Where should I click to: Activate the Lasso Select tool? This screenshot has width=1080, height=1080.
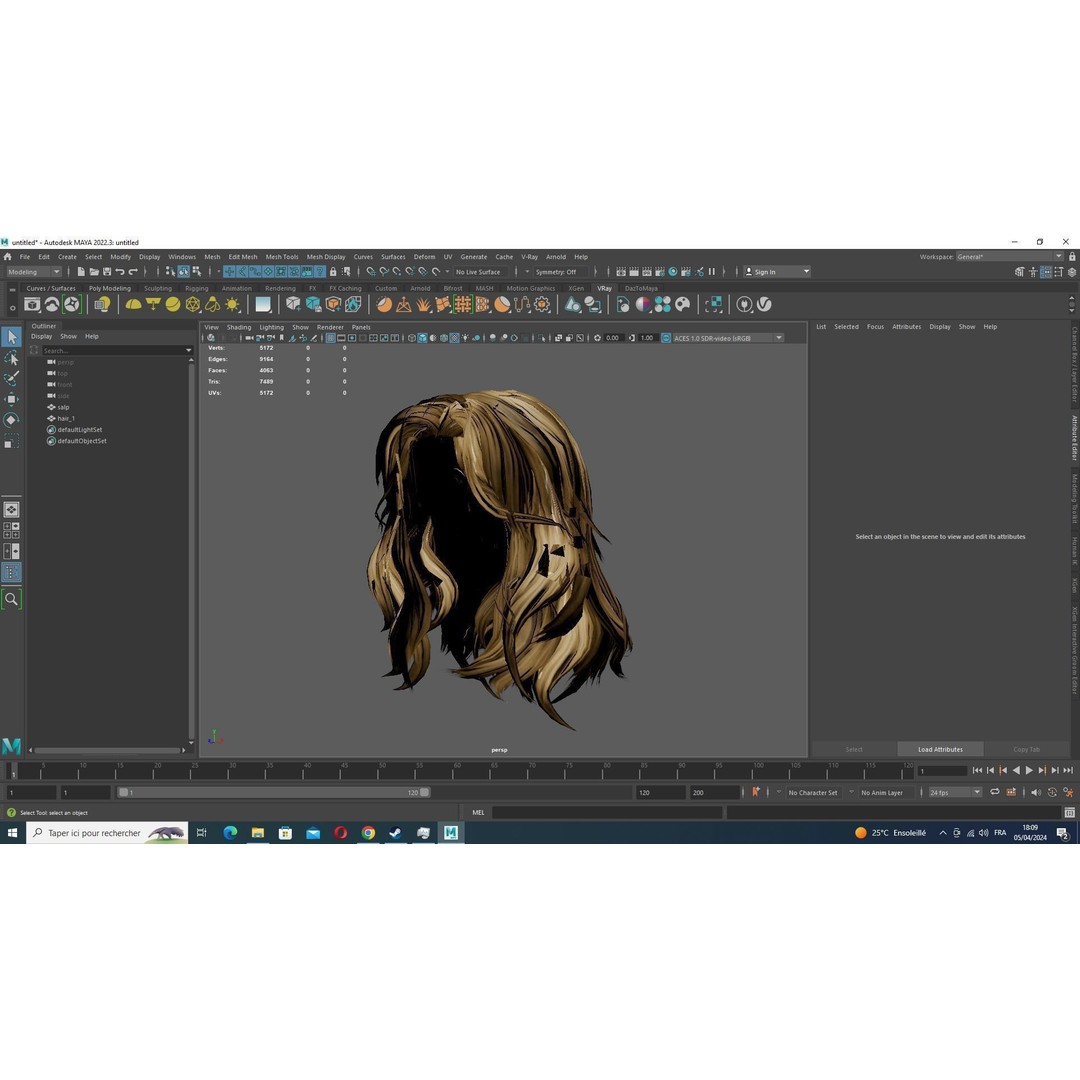[x=12, y=357]
